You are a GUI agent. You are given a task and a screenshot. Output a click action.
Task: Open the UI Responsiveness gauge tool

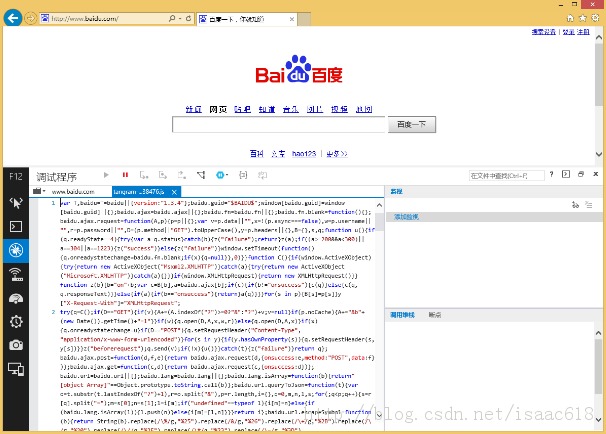click(16, 298)
